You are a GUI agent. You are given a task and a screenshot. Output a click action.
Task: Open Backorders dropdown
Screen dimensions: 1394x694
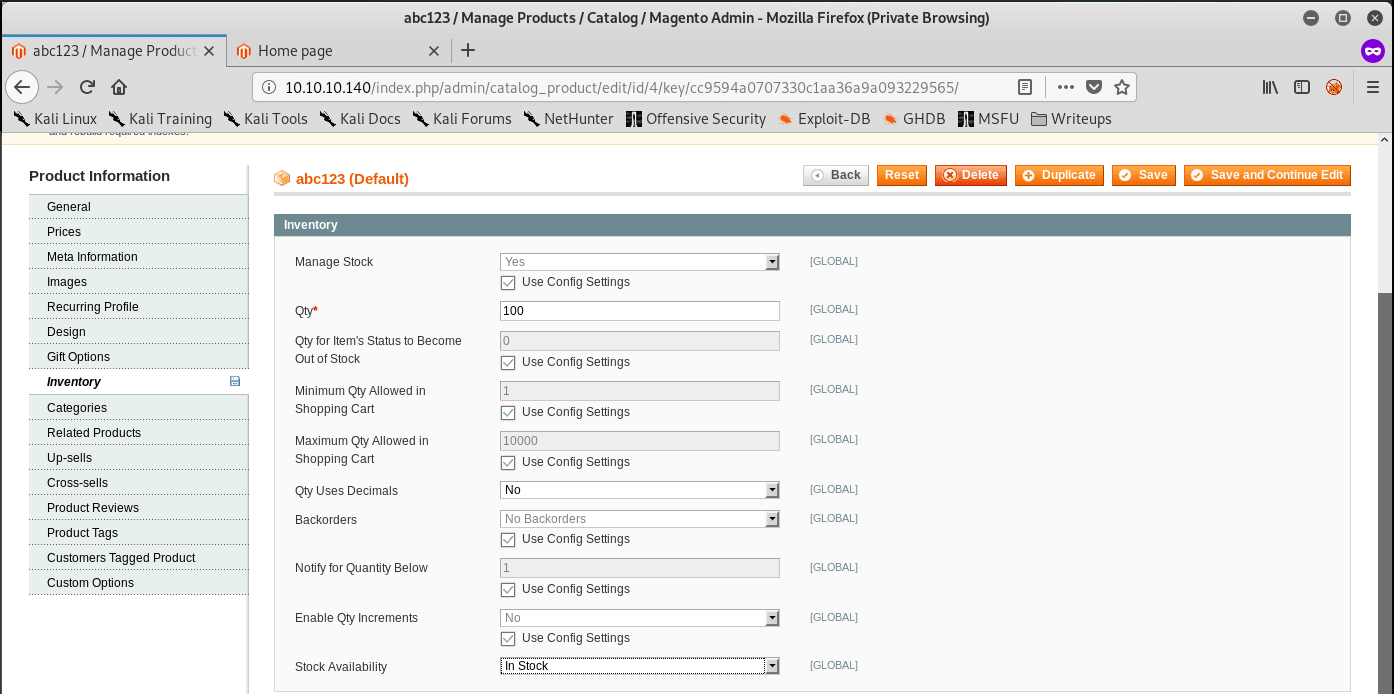640,519
